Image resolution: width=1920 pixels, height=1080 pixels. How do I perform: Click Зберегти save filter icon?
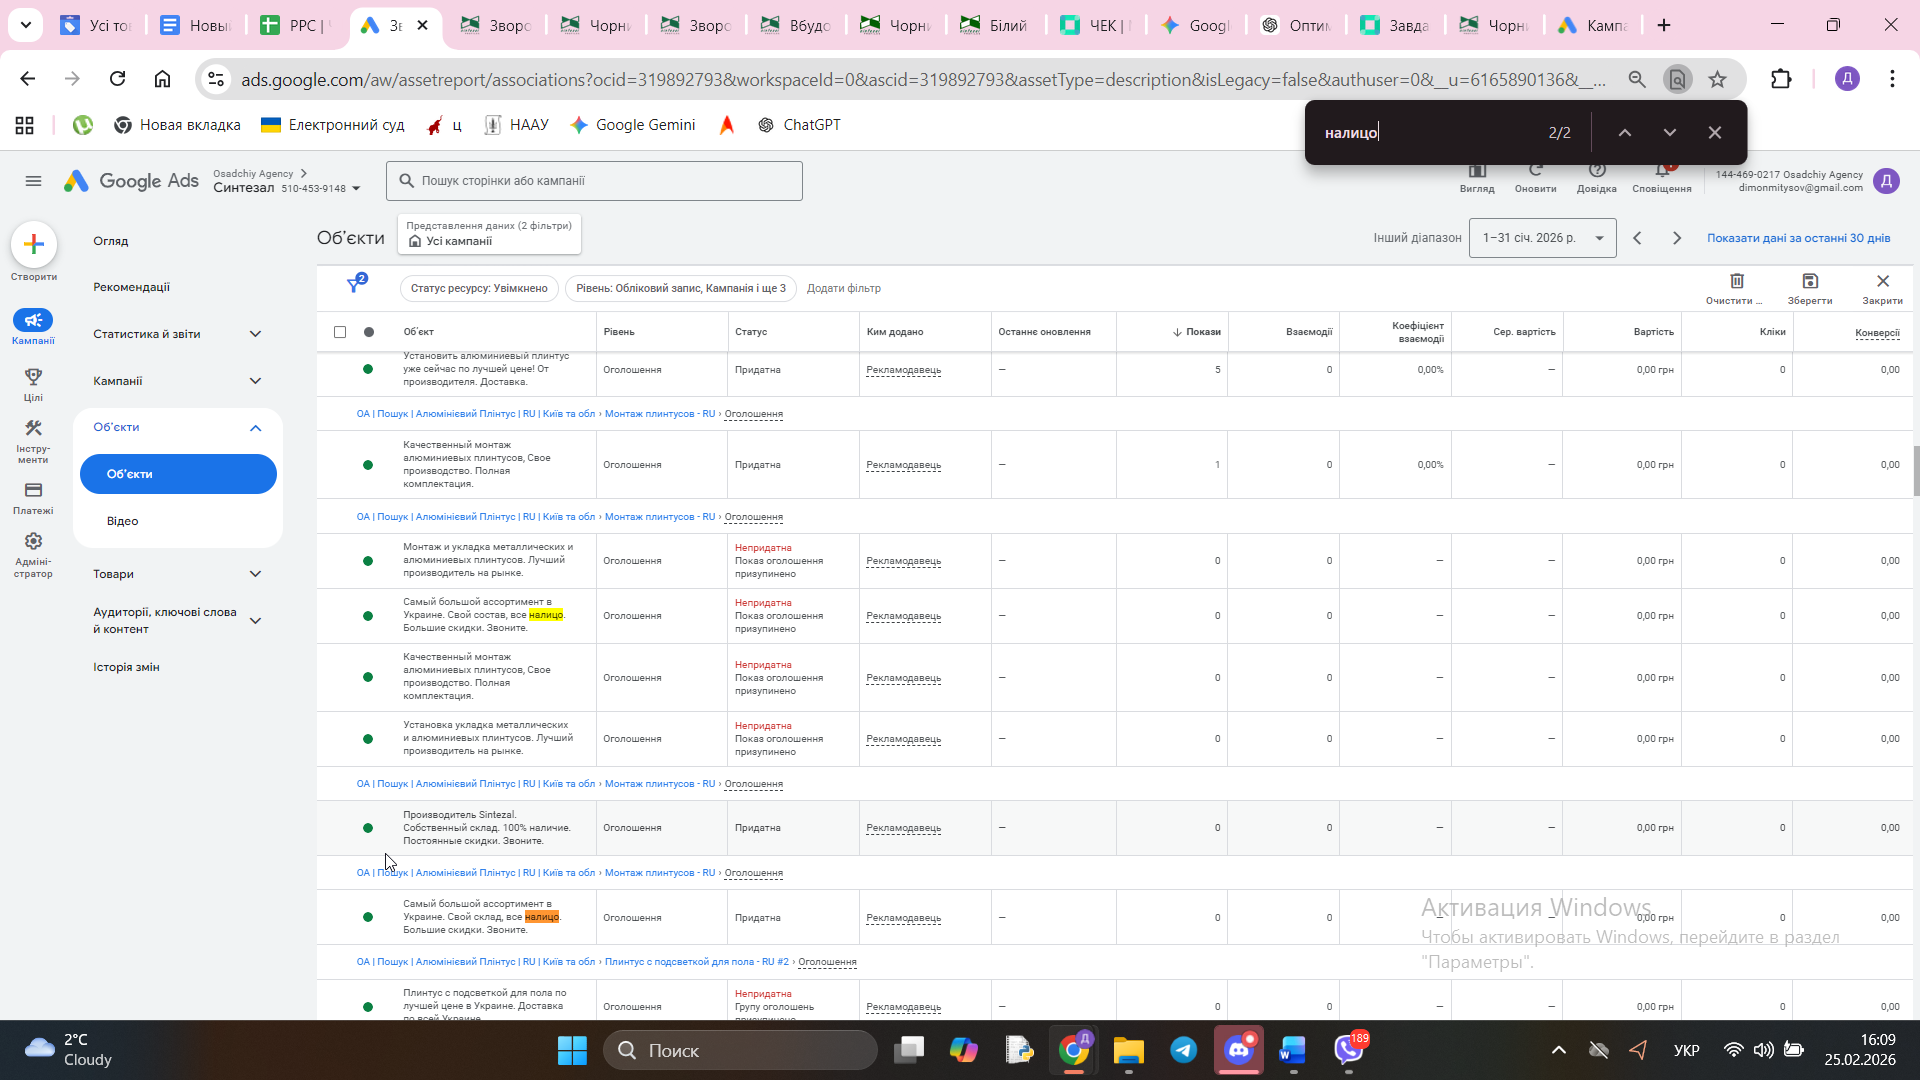coord(1810,282)
